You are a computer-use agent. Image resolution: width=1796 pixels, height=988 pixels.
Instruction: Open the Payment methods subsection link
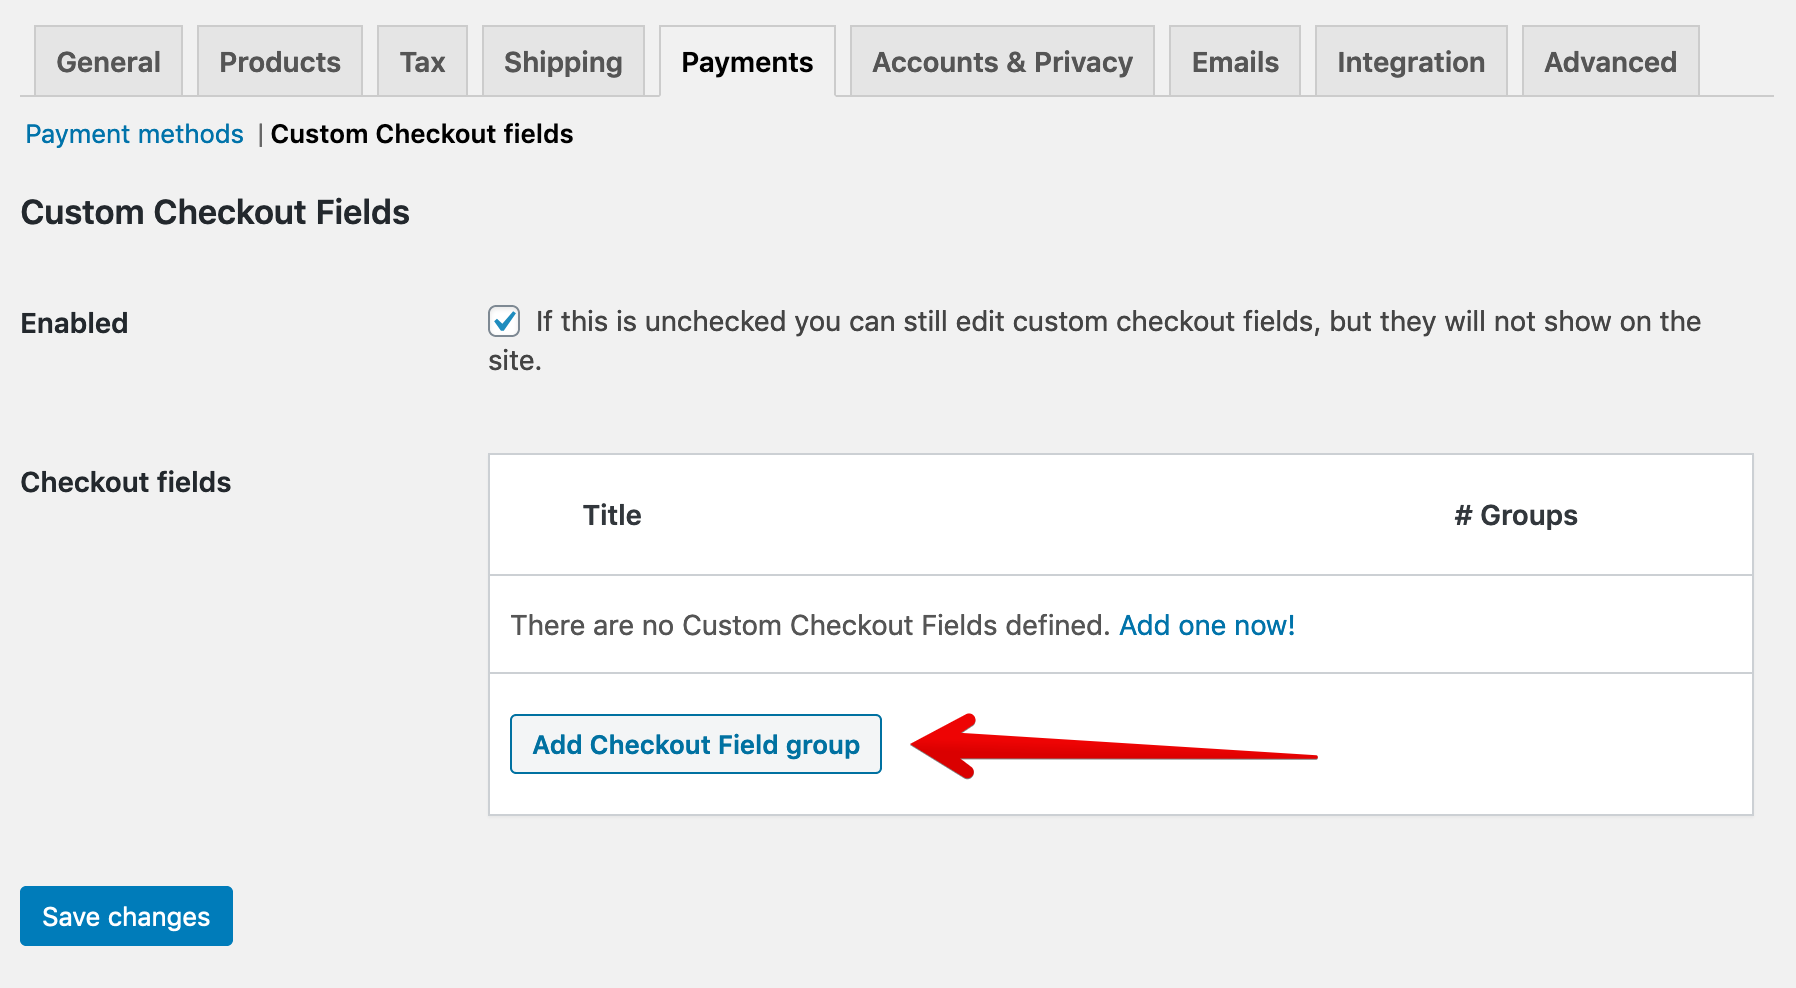[134, 134]
